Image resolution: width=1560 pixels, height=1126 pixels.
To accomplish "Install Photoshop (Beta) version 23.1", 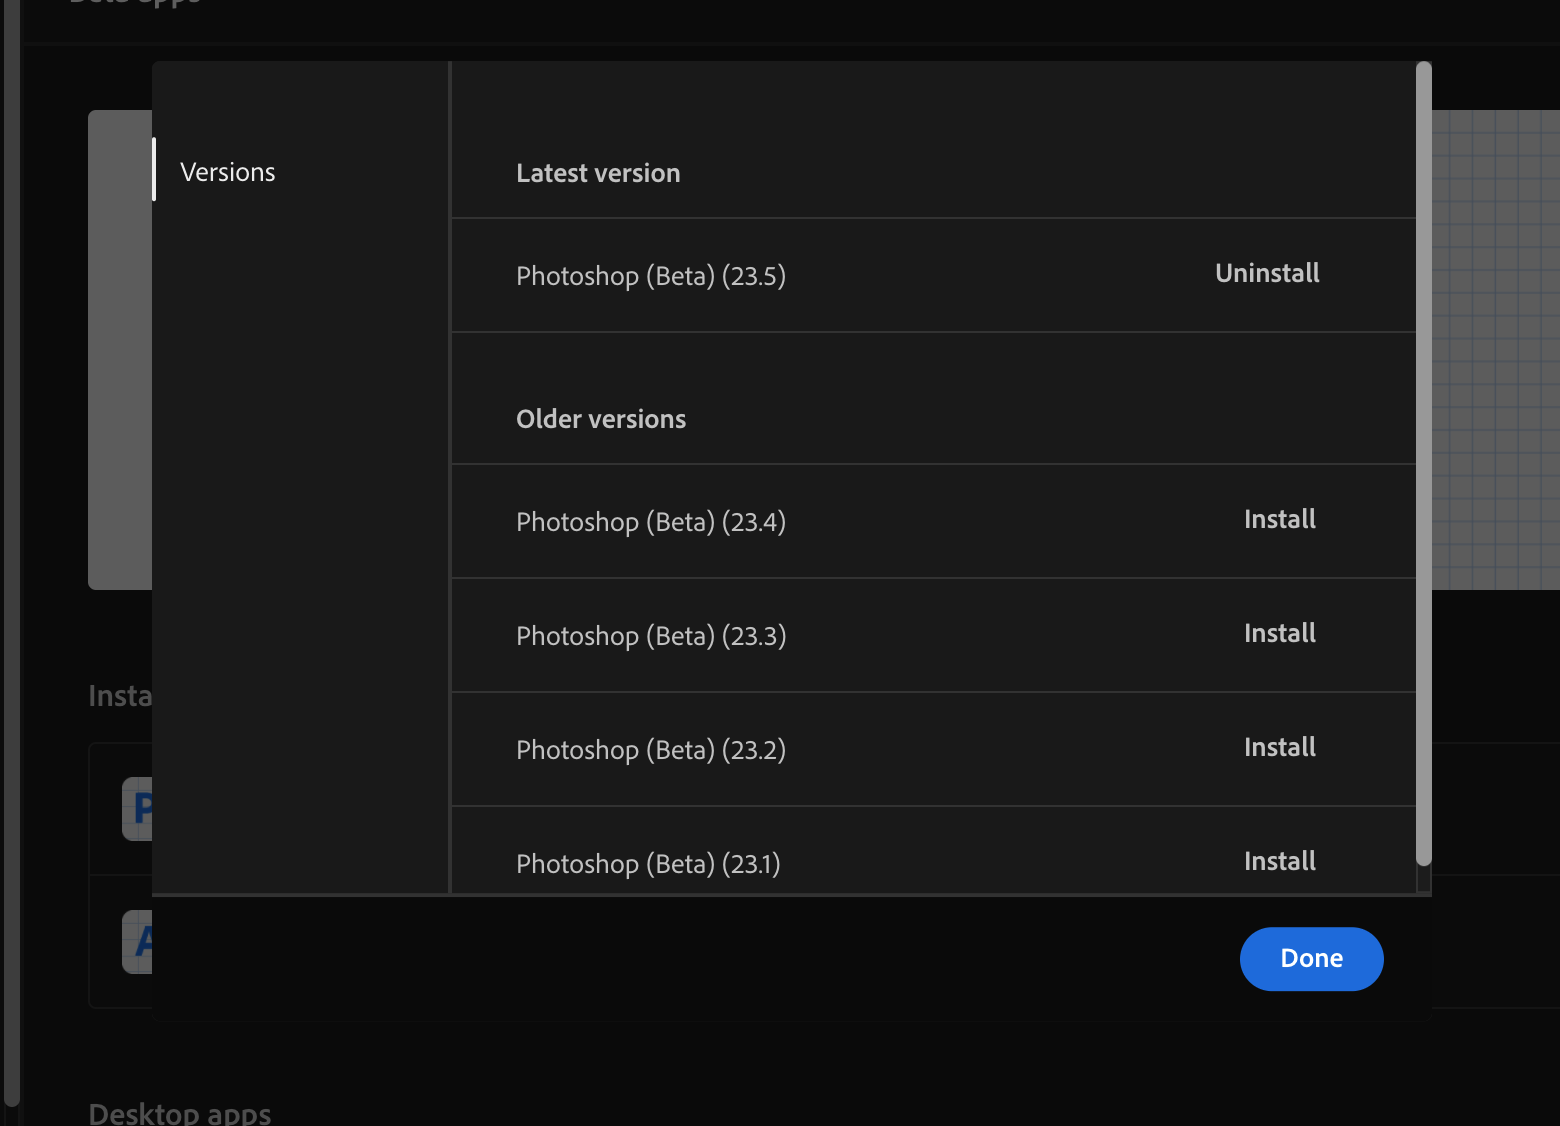I will 1279,860.
